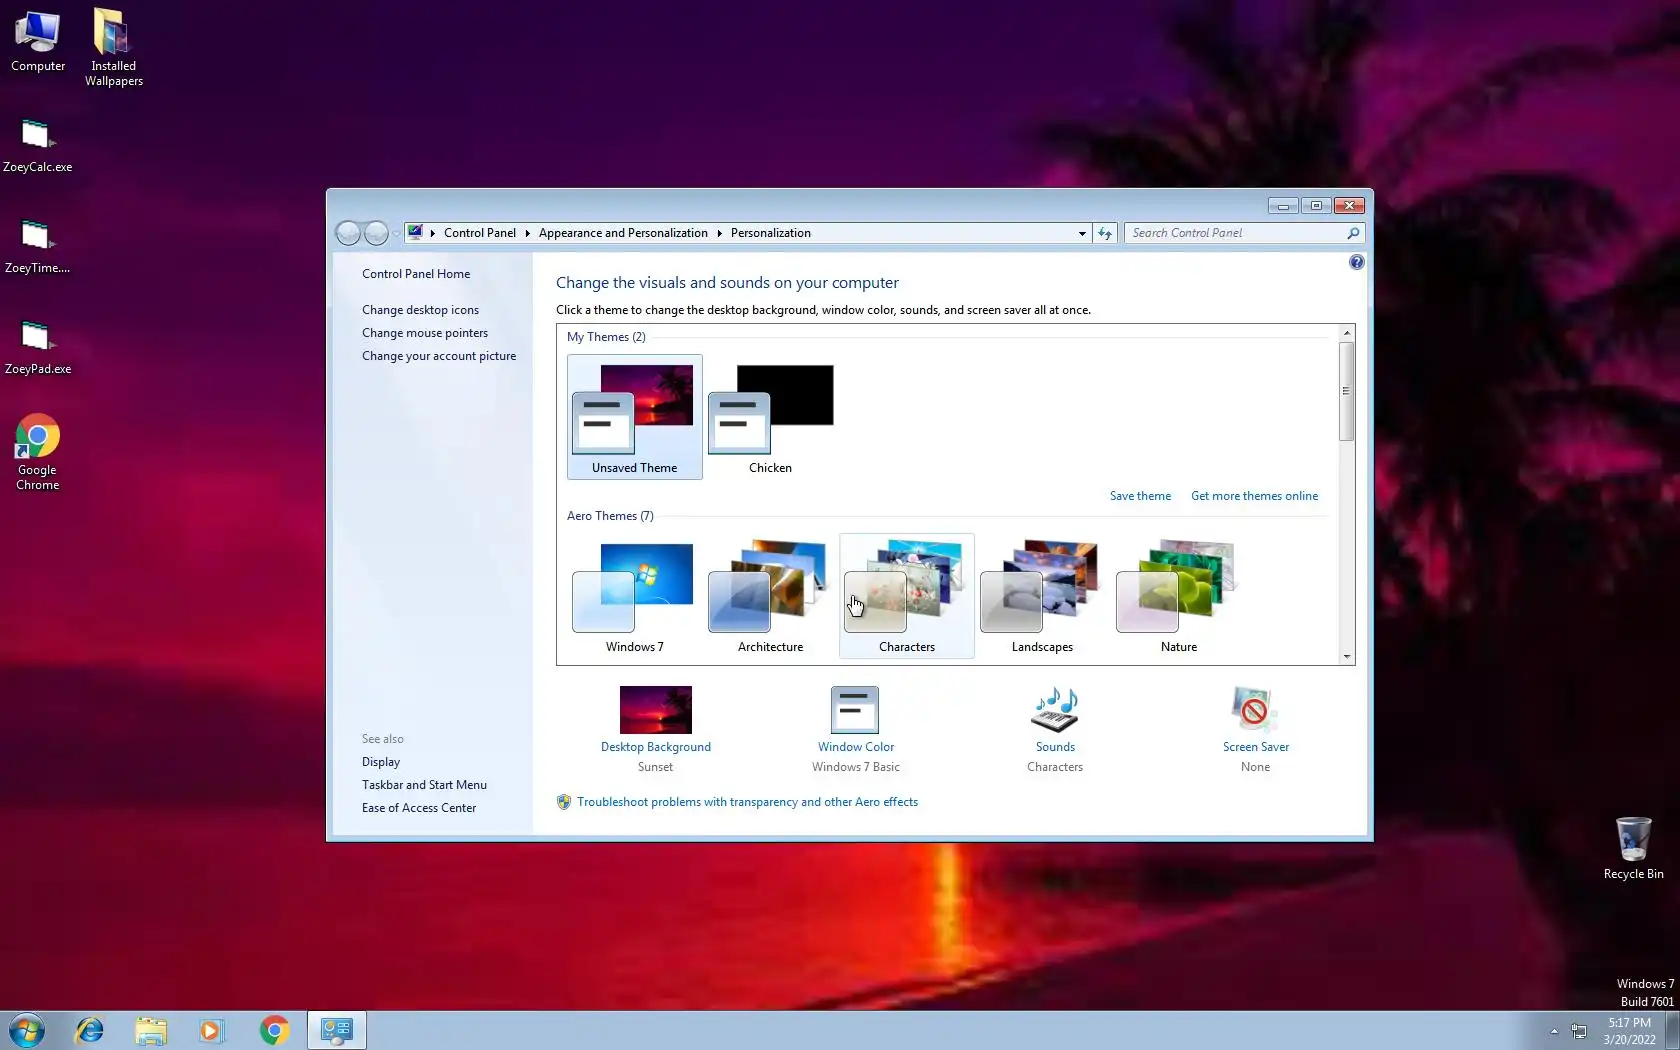Launch Windows Media Player from the taskbar
This screenshot has height=1050, width=1680.
point(211,1030)
